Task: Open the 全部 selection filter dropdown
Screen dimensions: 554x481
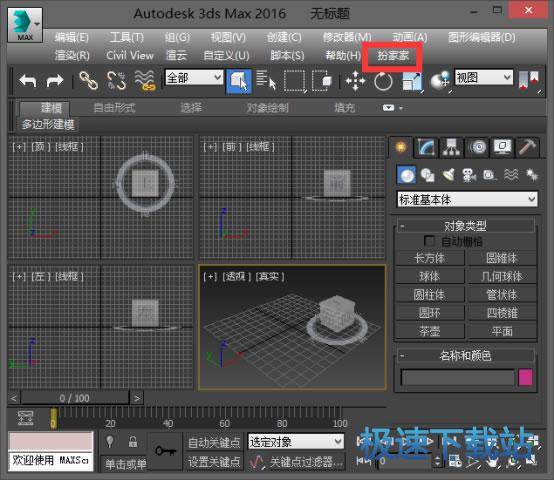Action: tap(194, 77)
